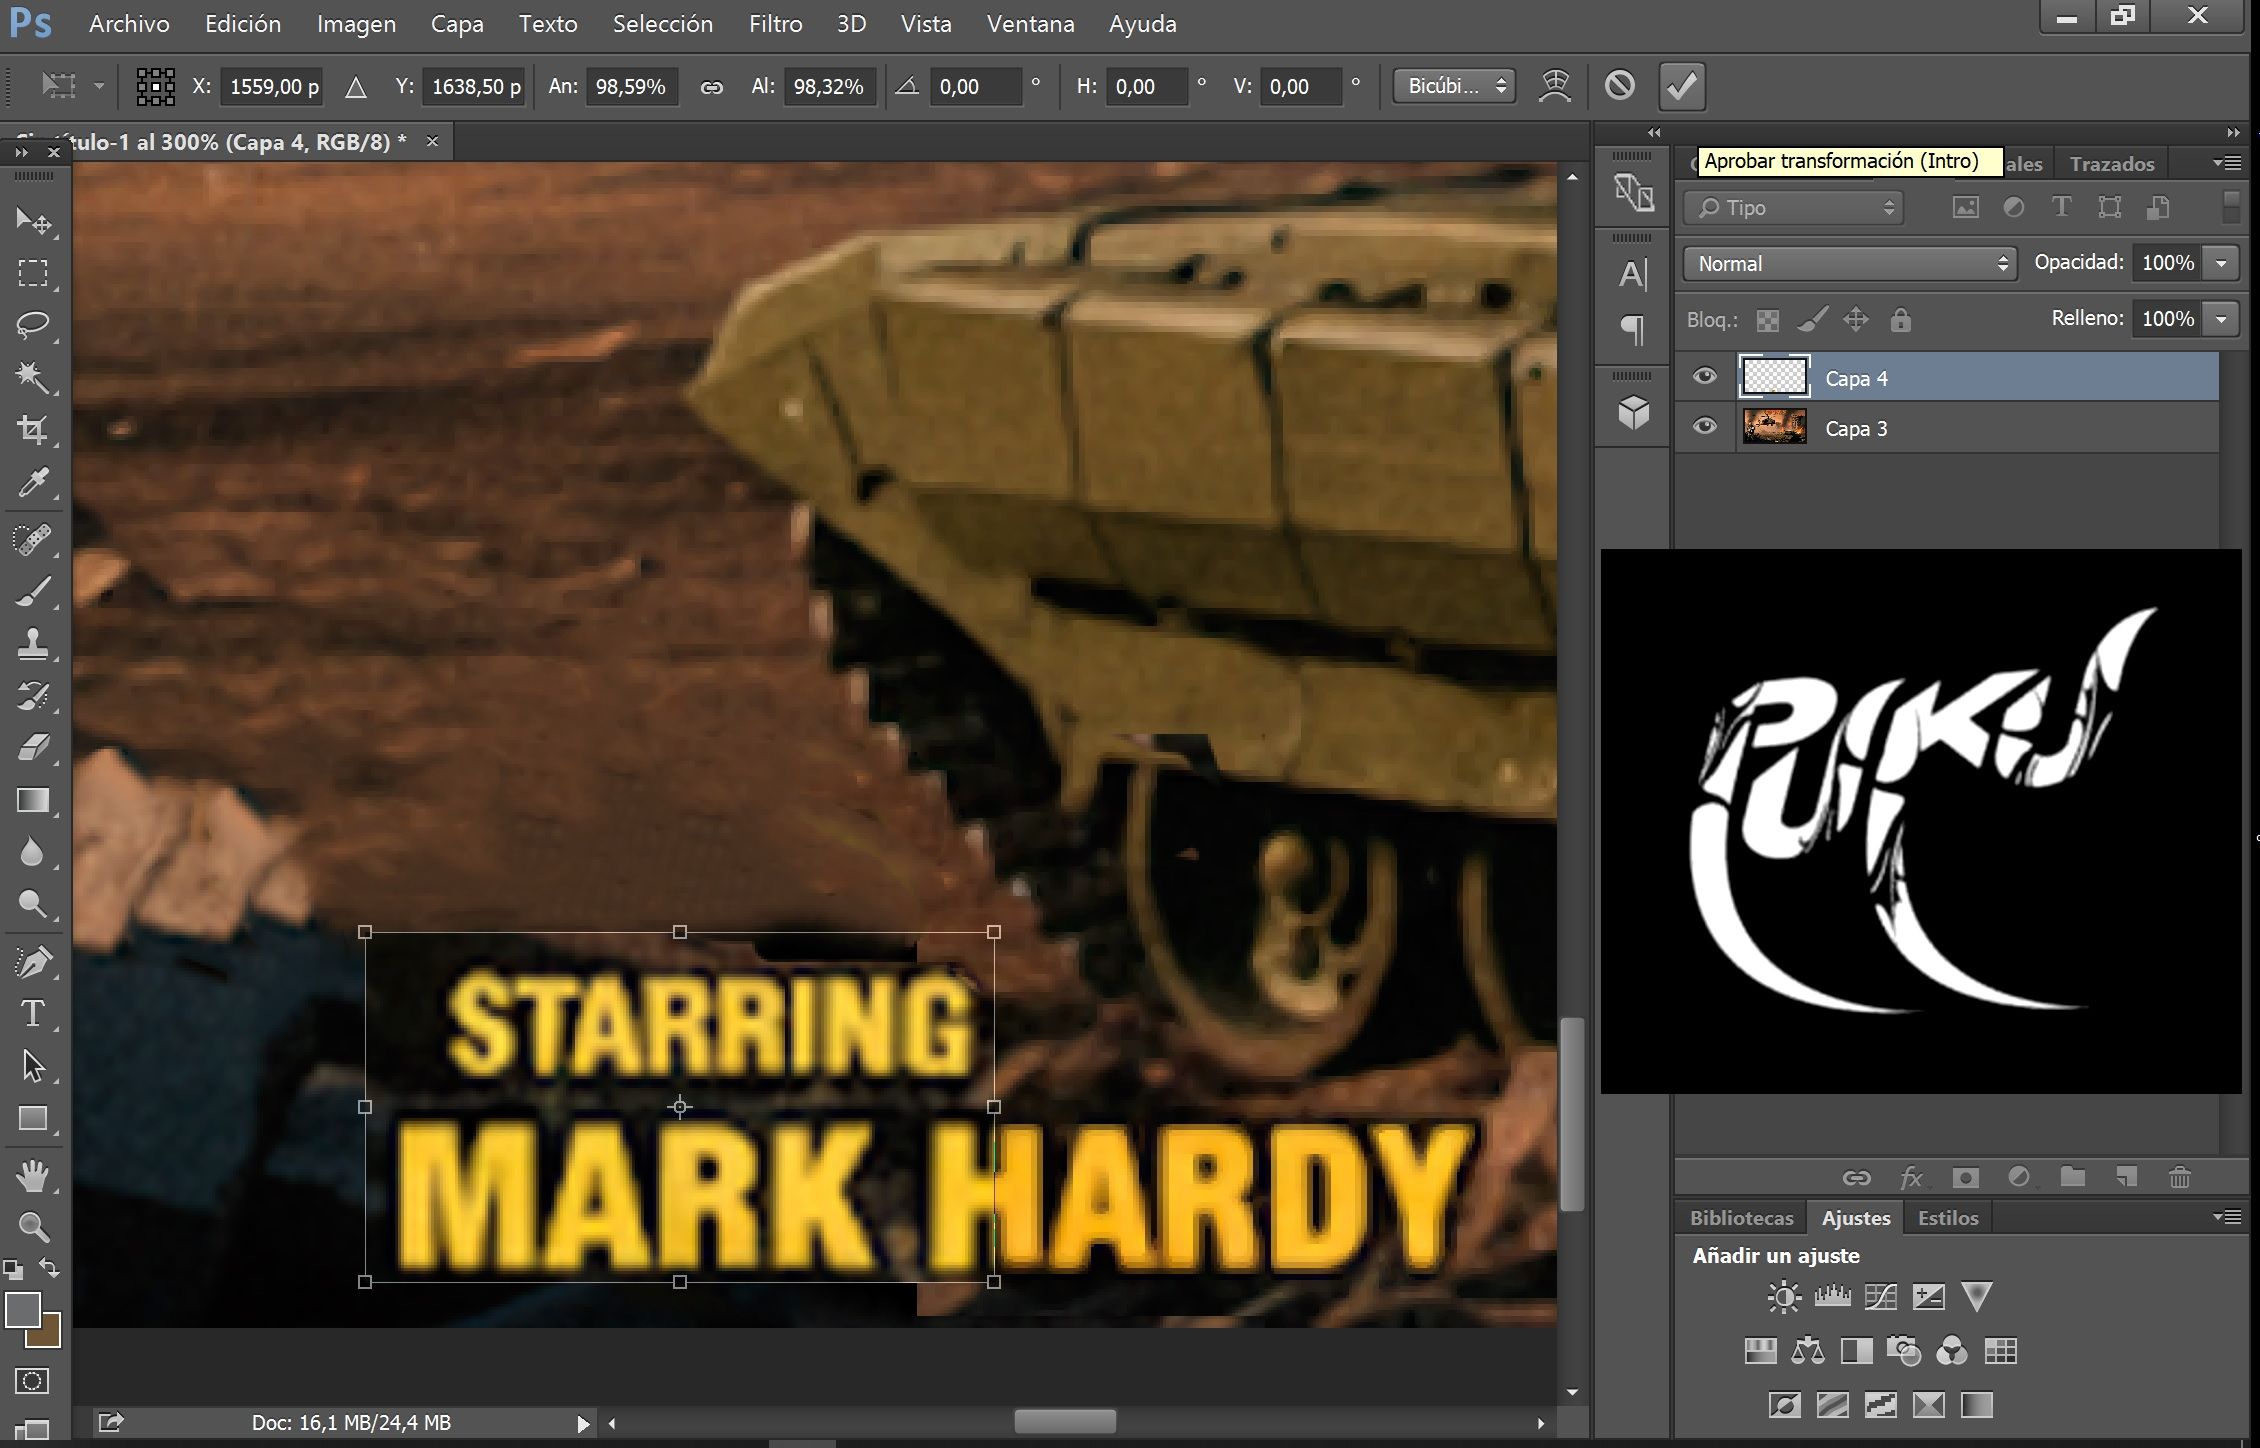Switch to the Estilos tab

point(1947,1218)
